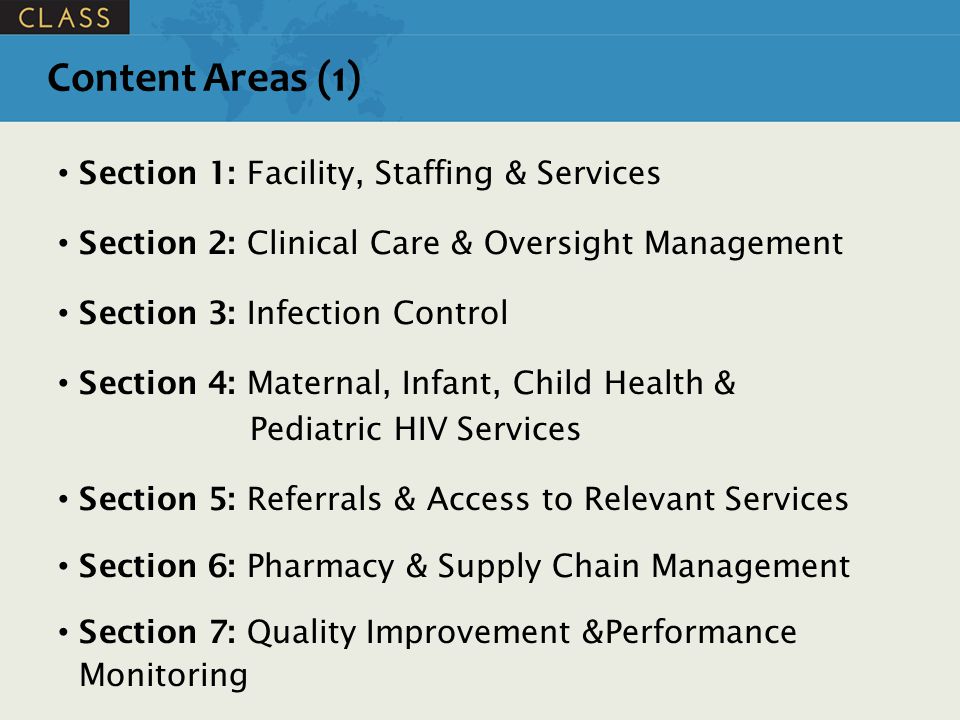Click the CLASS logo badge
960x720 pixels.
[64, 17]
